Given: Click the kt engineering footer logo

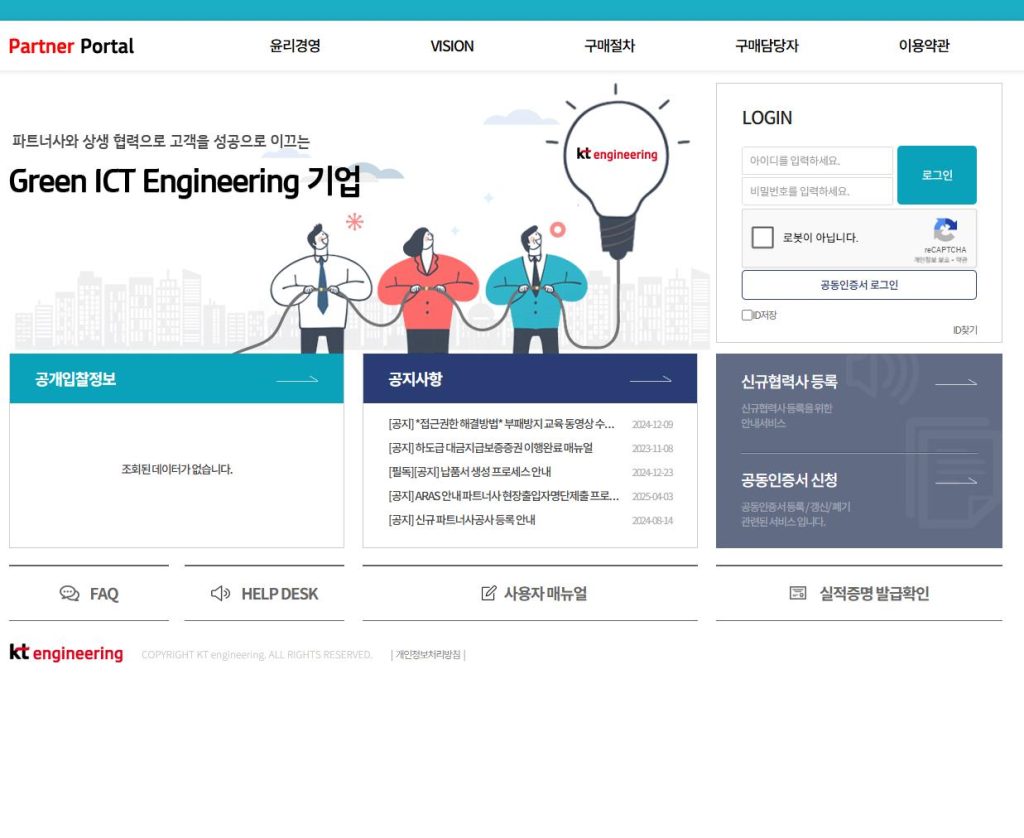Looking at the screenshot, I should (x=66, y=654).
